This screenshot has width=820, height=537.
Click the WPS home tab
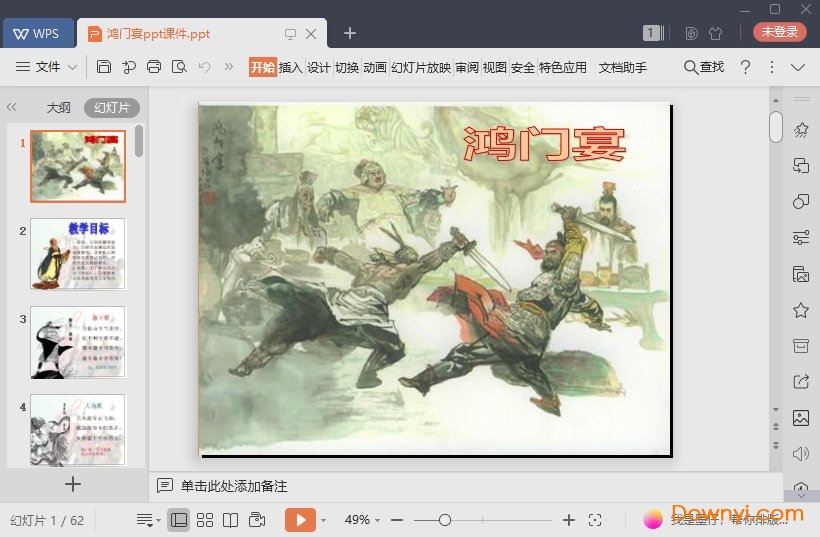point(38,33)
